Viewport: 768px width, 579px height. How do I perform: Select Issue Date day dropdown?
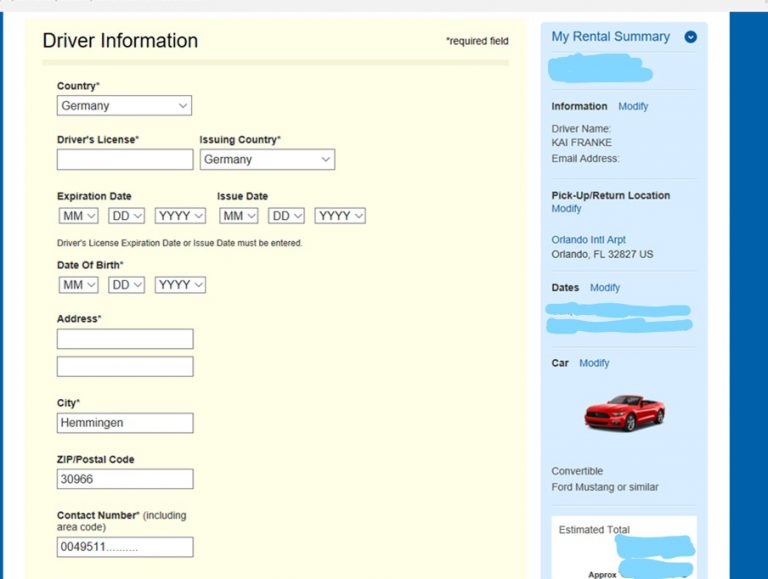pos(287,216)
